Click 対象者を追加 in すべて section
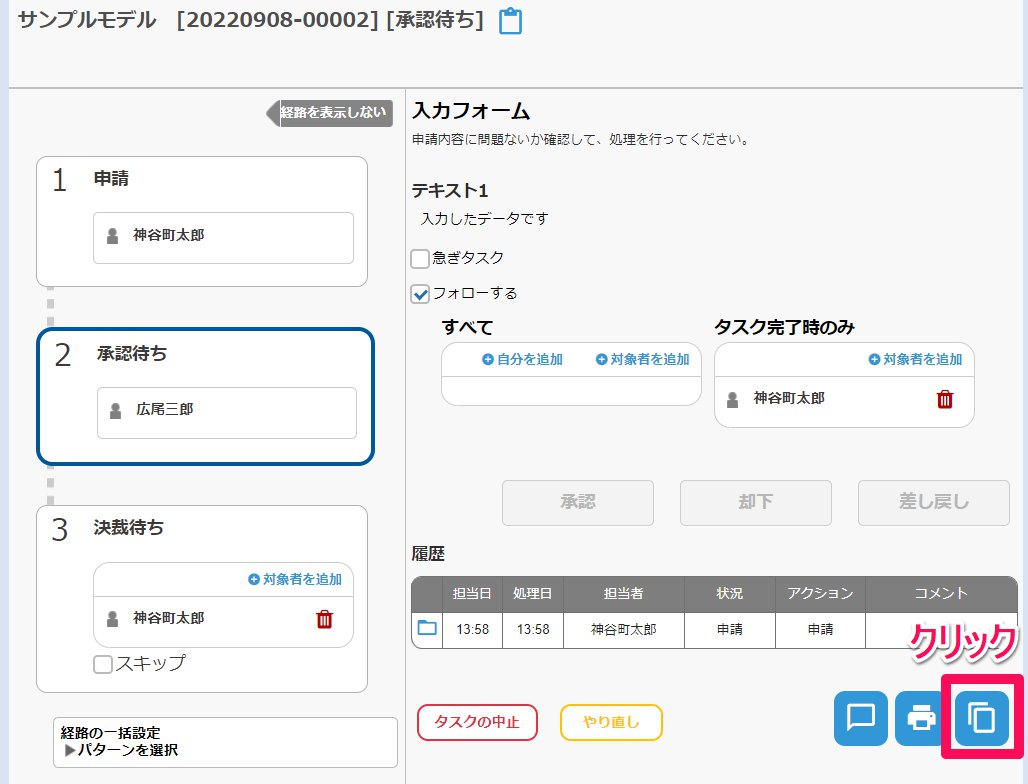 [642, 359]
